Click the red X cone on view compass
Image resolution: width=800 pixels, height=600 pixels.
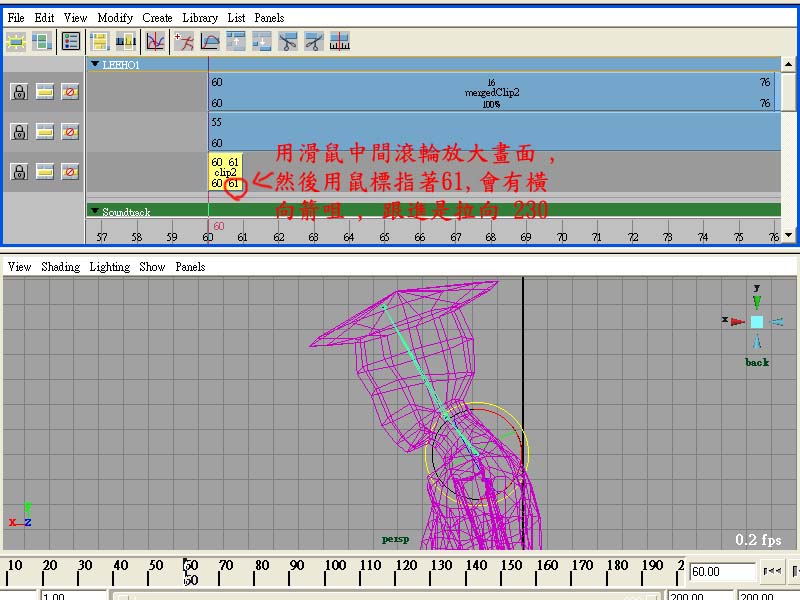click(x=737, y=321)
